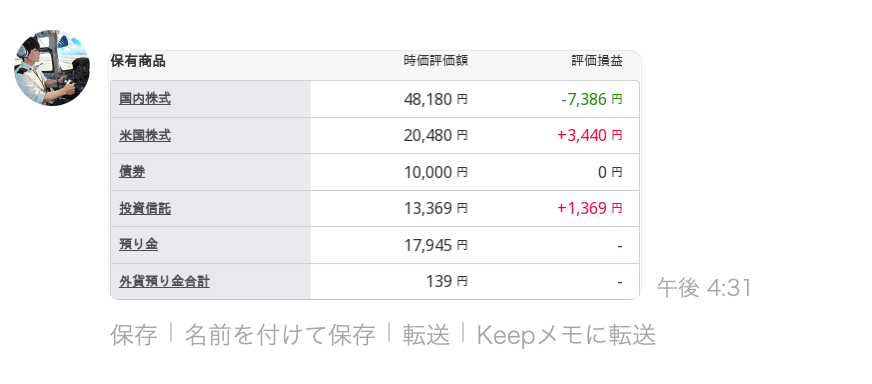Click the -7,386 円 loss value
The width and height of the screenshot is (872, 384).
point(592,100)
